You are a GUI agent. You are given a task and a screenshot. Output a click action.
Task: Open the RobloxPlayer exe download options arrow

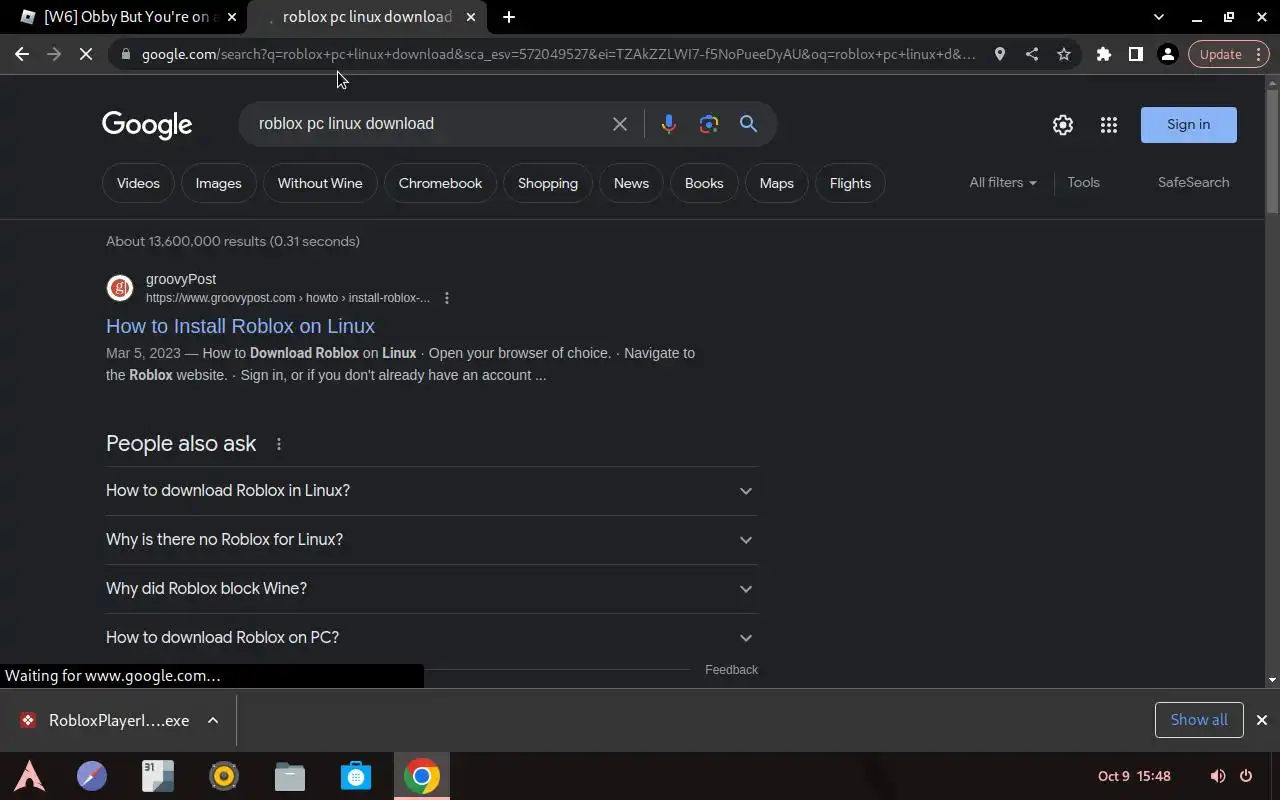pos(213,720)
